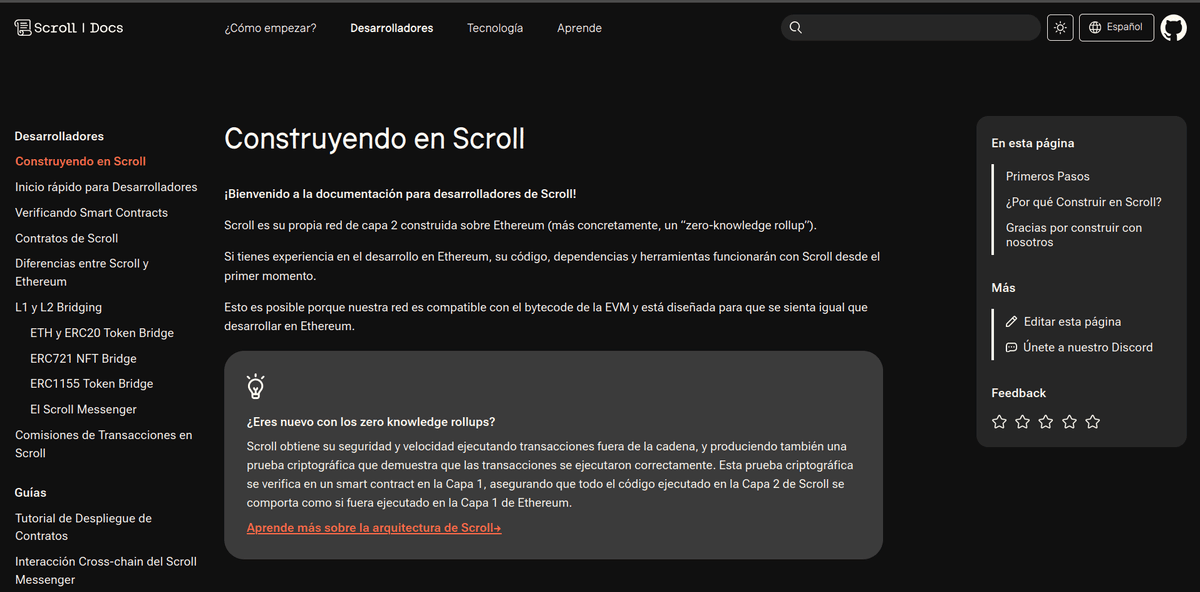Image resolution: width=1200 pixels, height=592 pixels.
Task: Click the search magnifier icon
Action: 796,28
